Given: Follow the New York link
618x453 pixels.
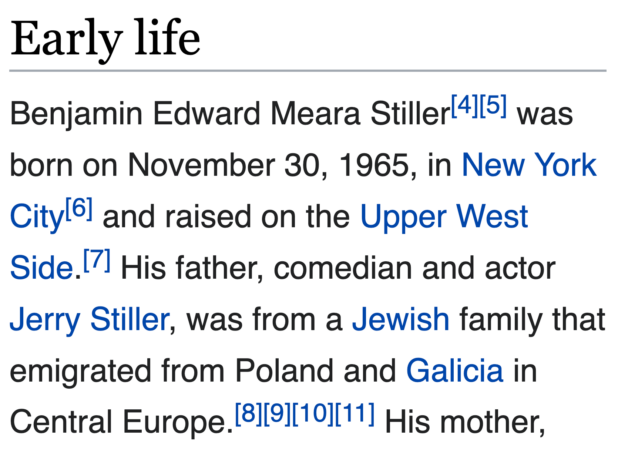Looking at the screenshot, I should [x=528, y=165].
